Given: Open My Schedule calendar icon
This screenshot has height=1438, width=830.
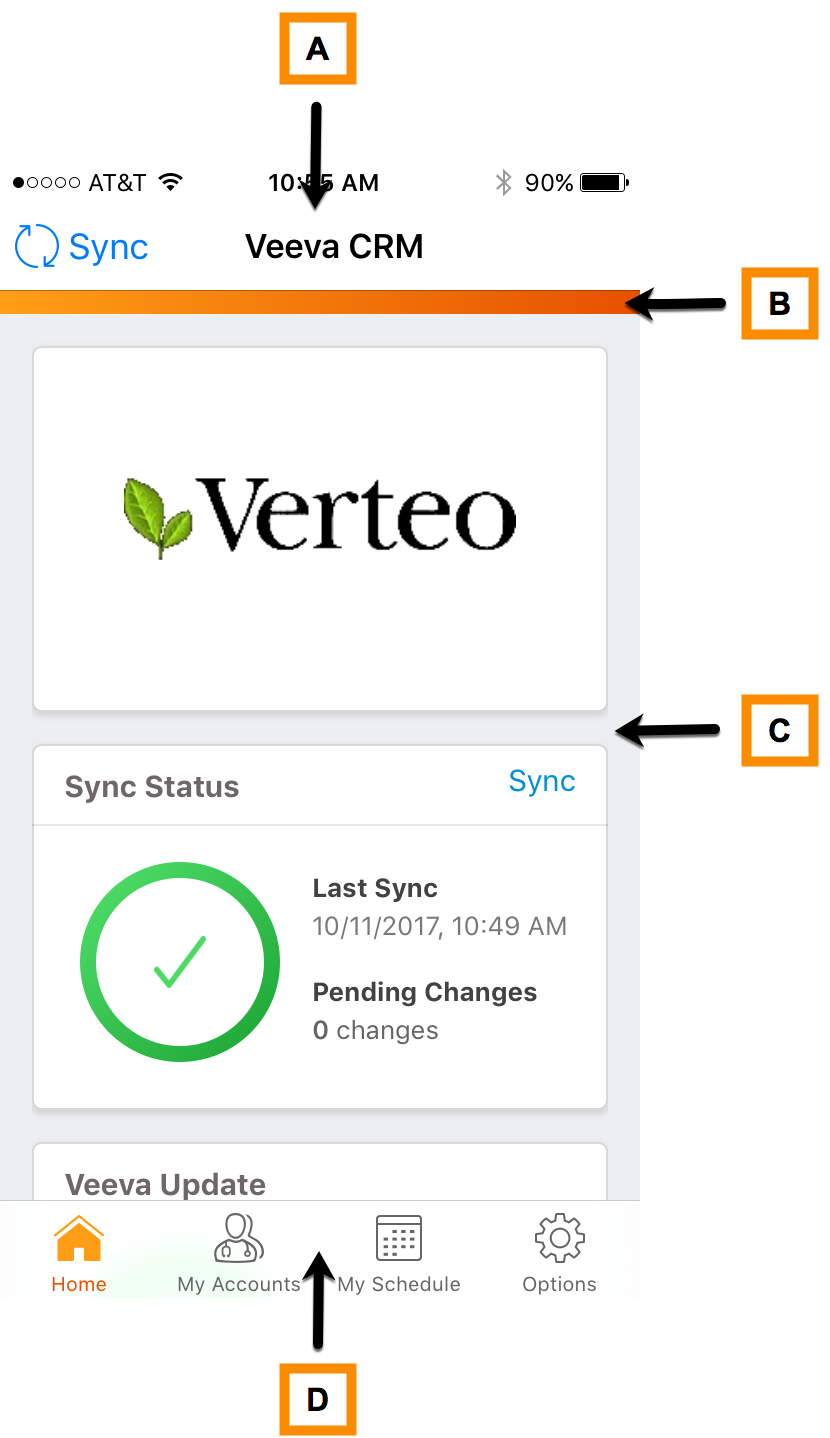Looking at the screenshot, I should tap(398, 1239).
